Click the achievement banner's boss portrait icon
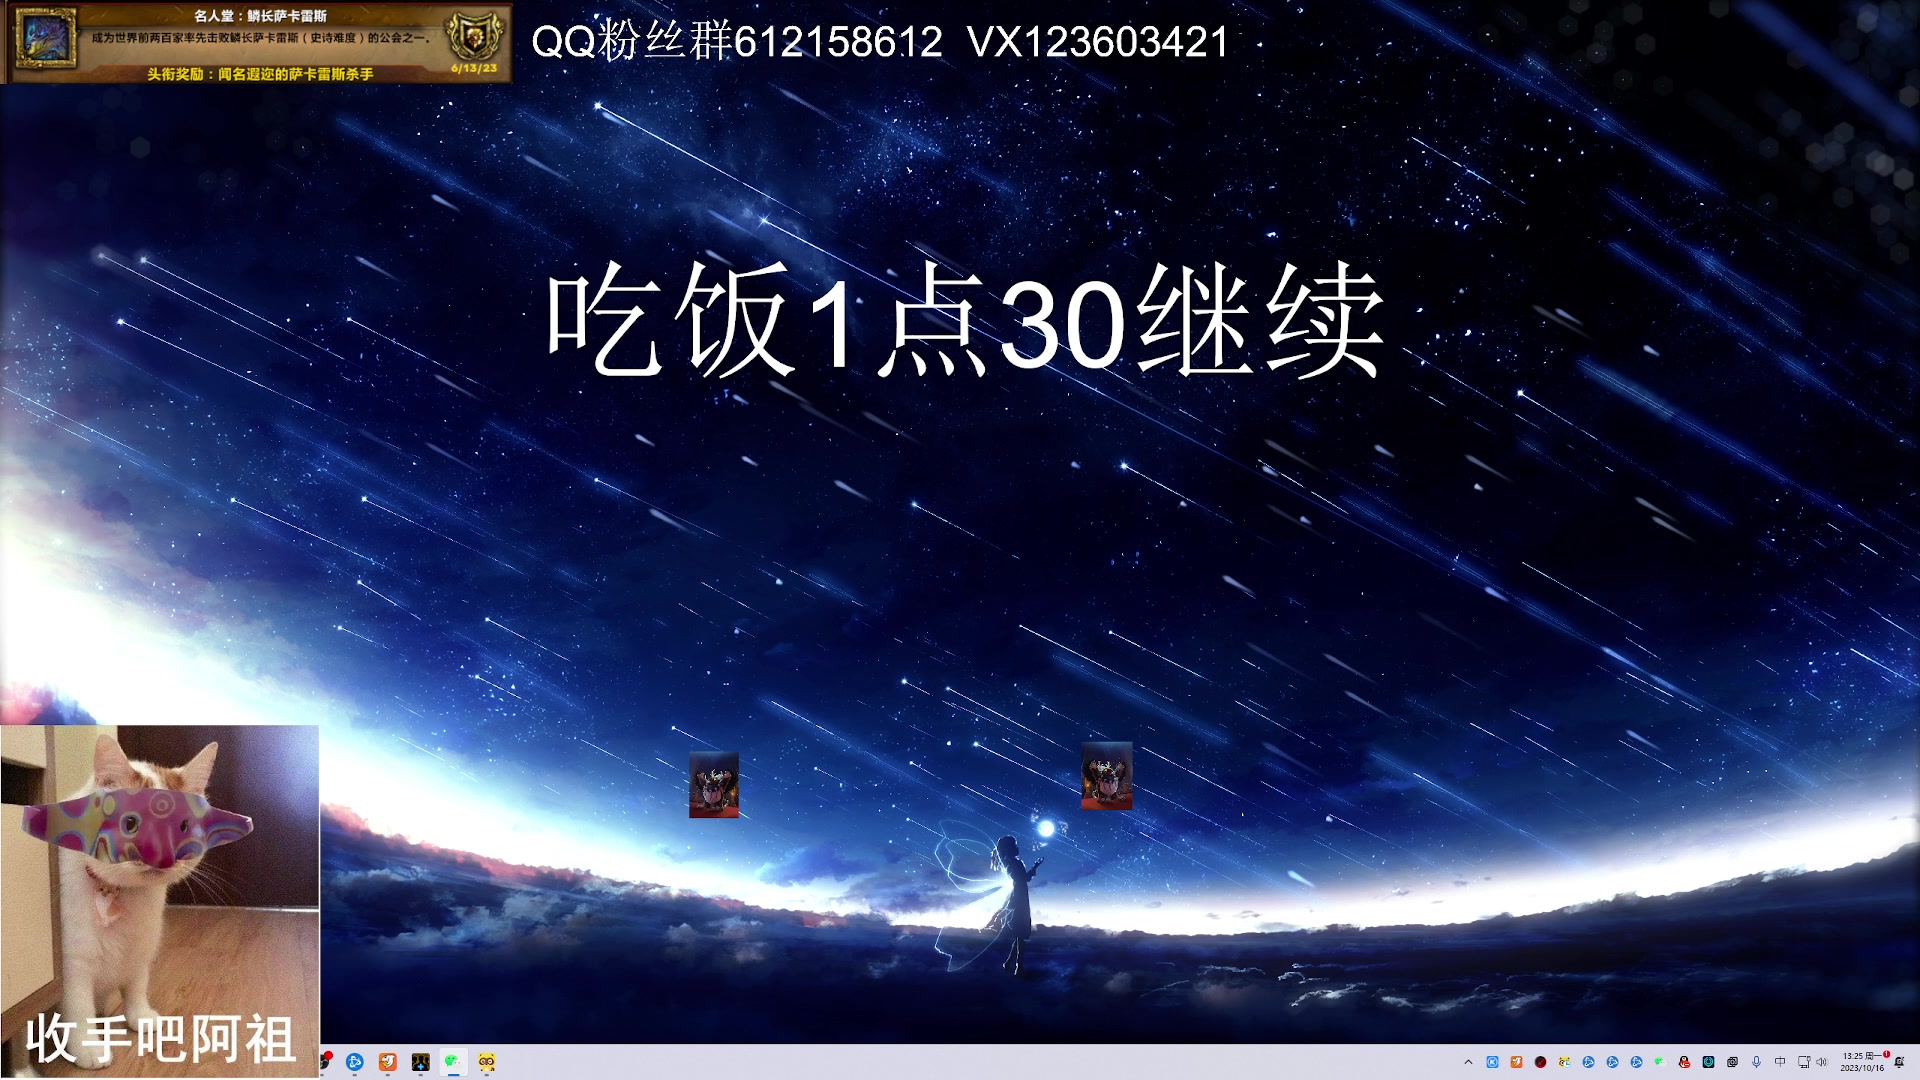1920x1080 pixels. click(x=45, y=38)
